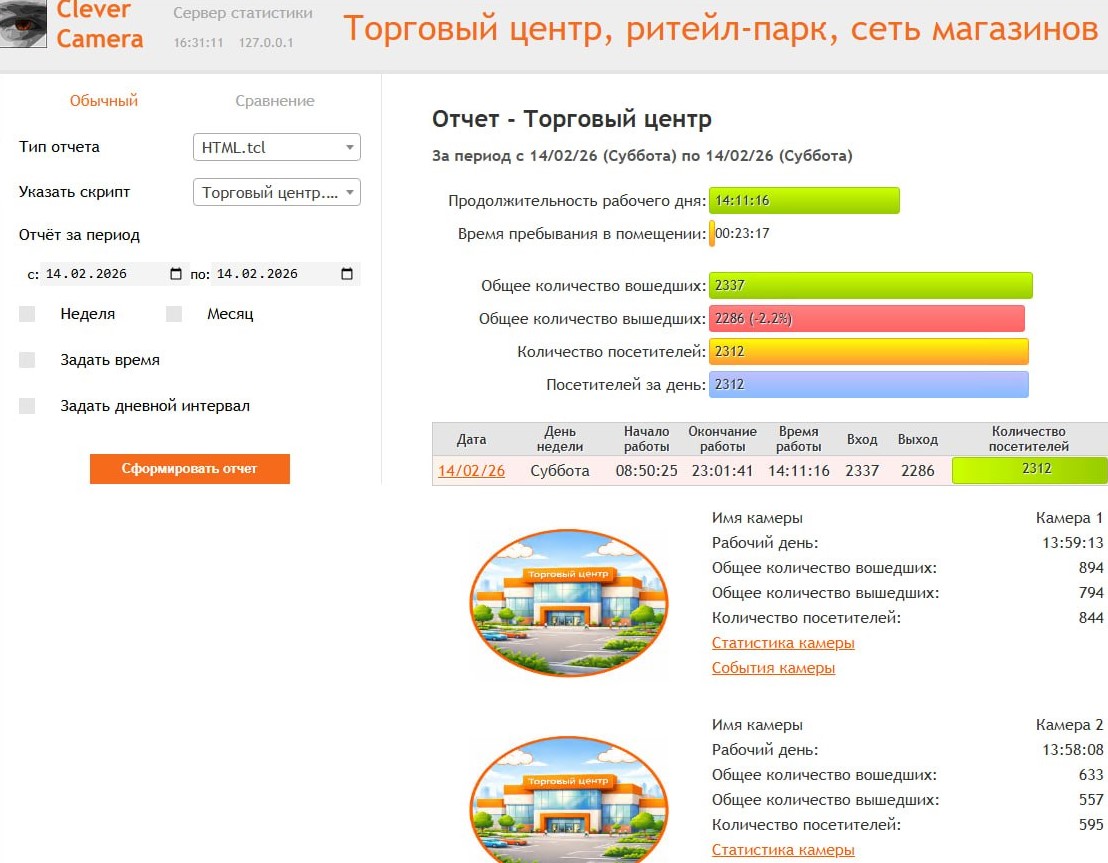Open calendar picker for end date

pyautogui.click(x=347, y=274)
